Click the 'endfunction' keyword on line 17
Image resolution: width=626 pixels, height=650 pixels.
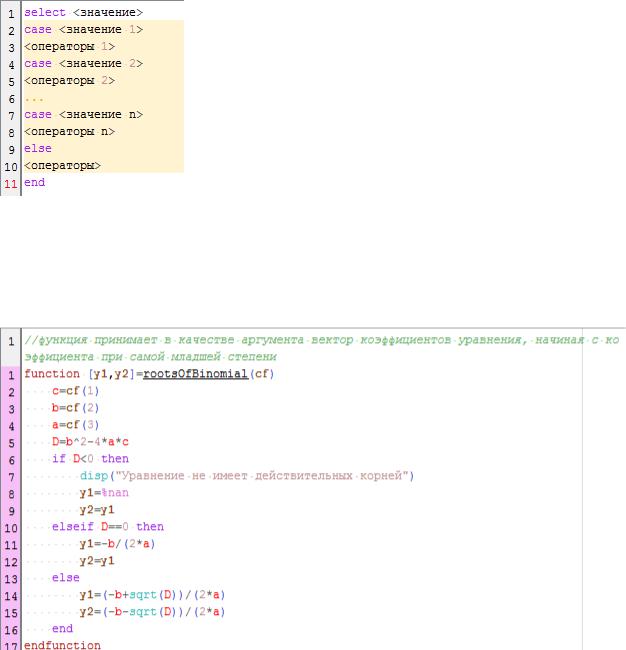pyautogui.click(x=62, y=646)
